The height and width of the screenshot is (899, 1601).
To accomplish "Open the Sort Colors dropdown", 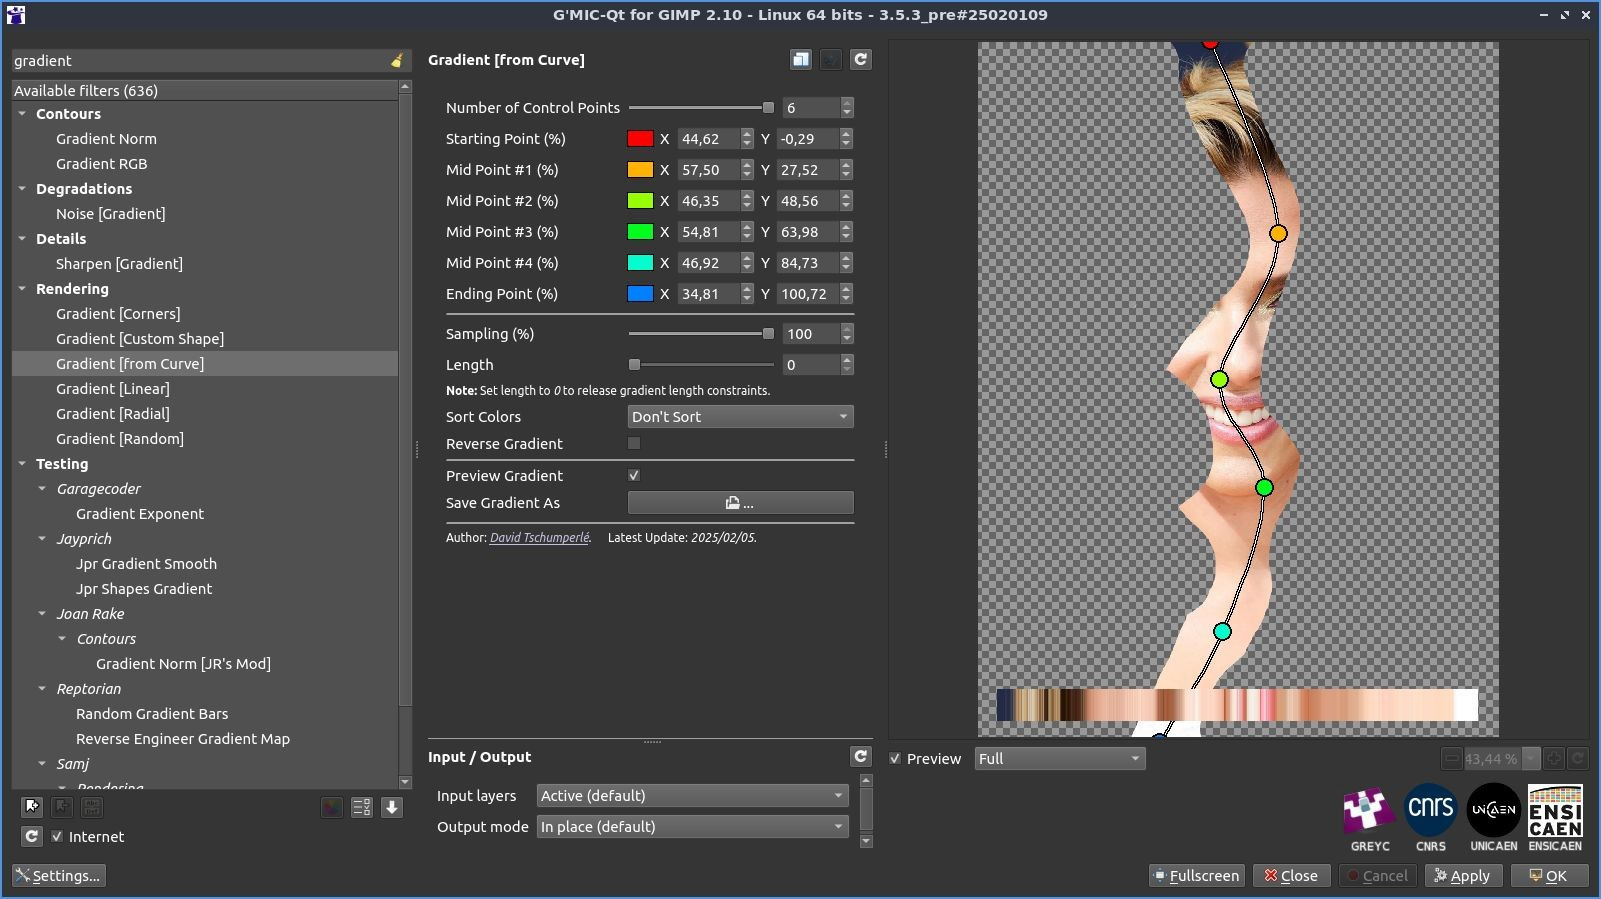I will pos(740,417).
